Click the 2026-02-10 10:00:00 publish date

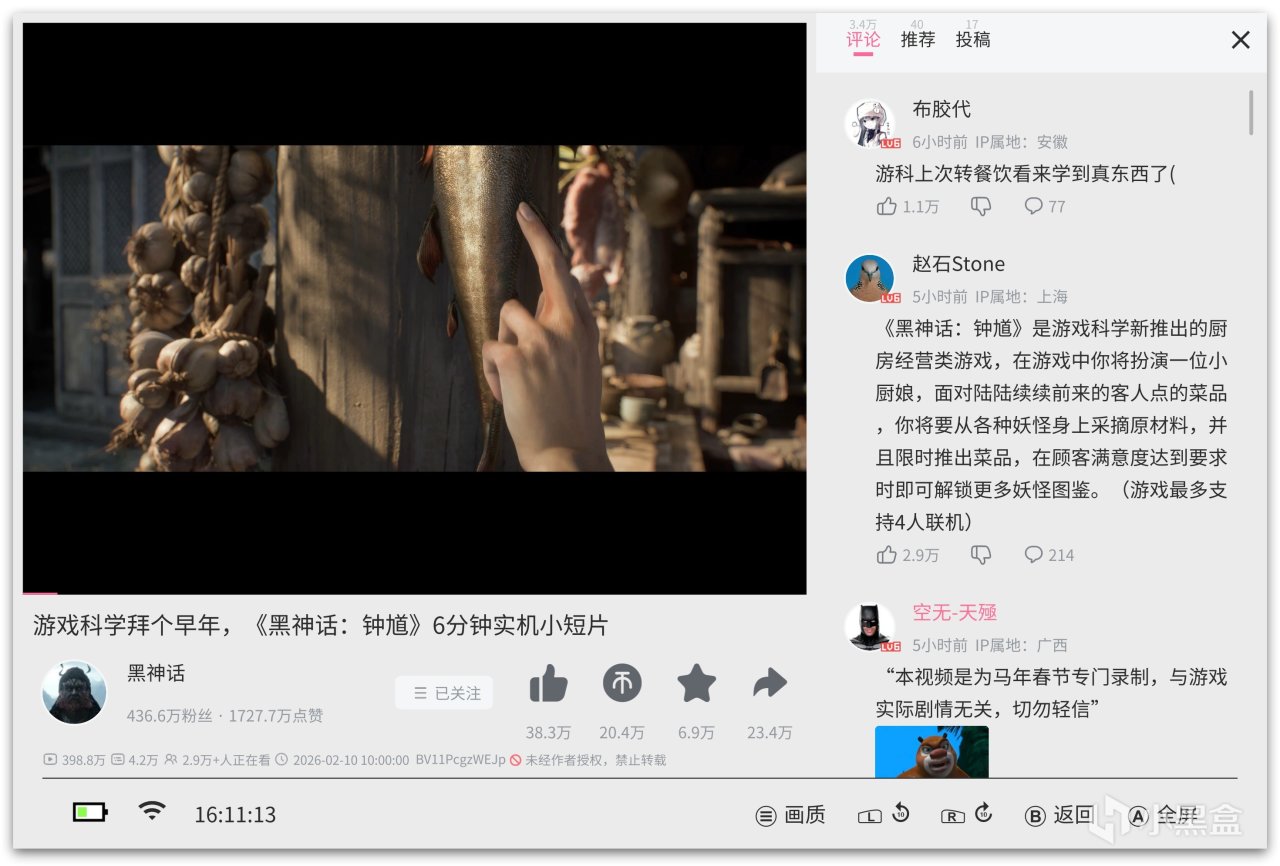[350, 760]
